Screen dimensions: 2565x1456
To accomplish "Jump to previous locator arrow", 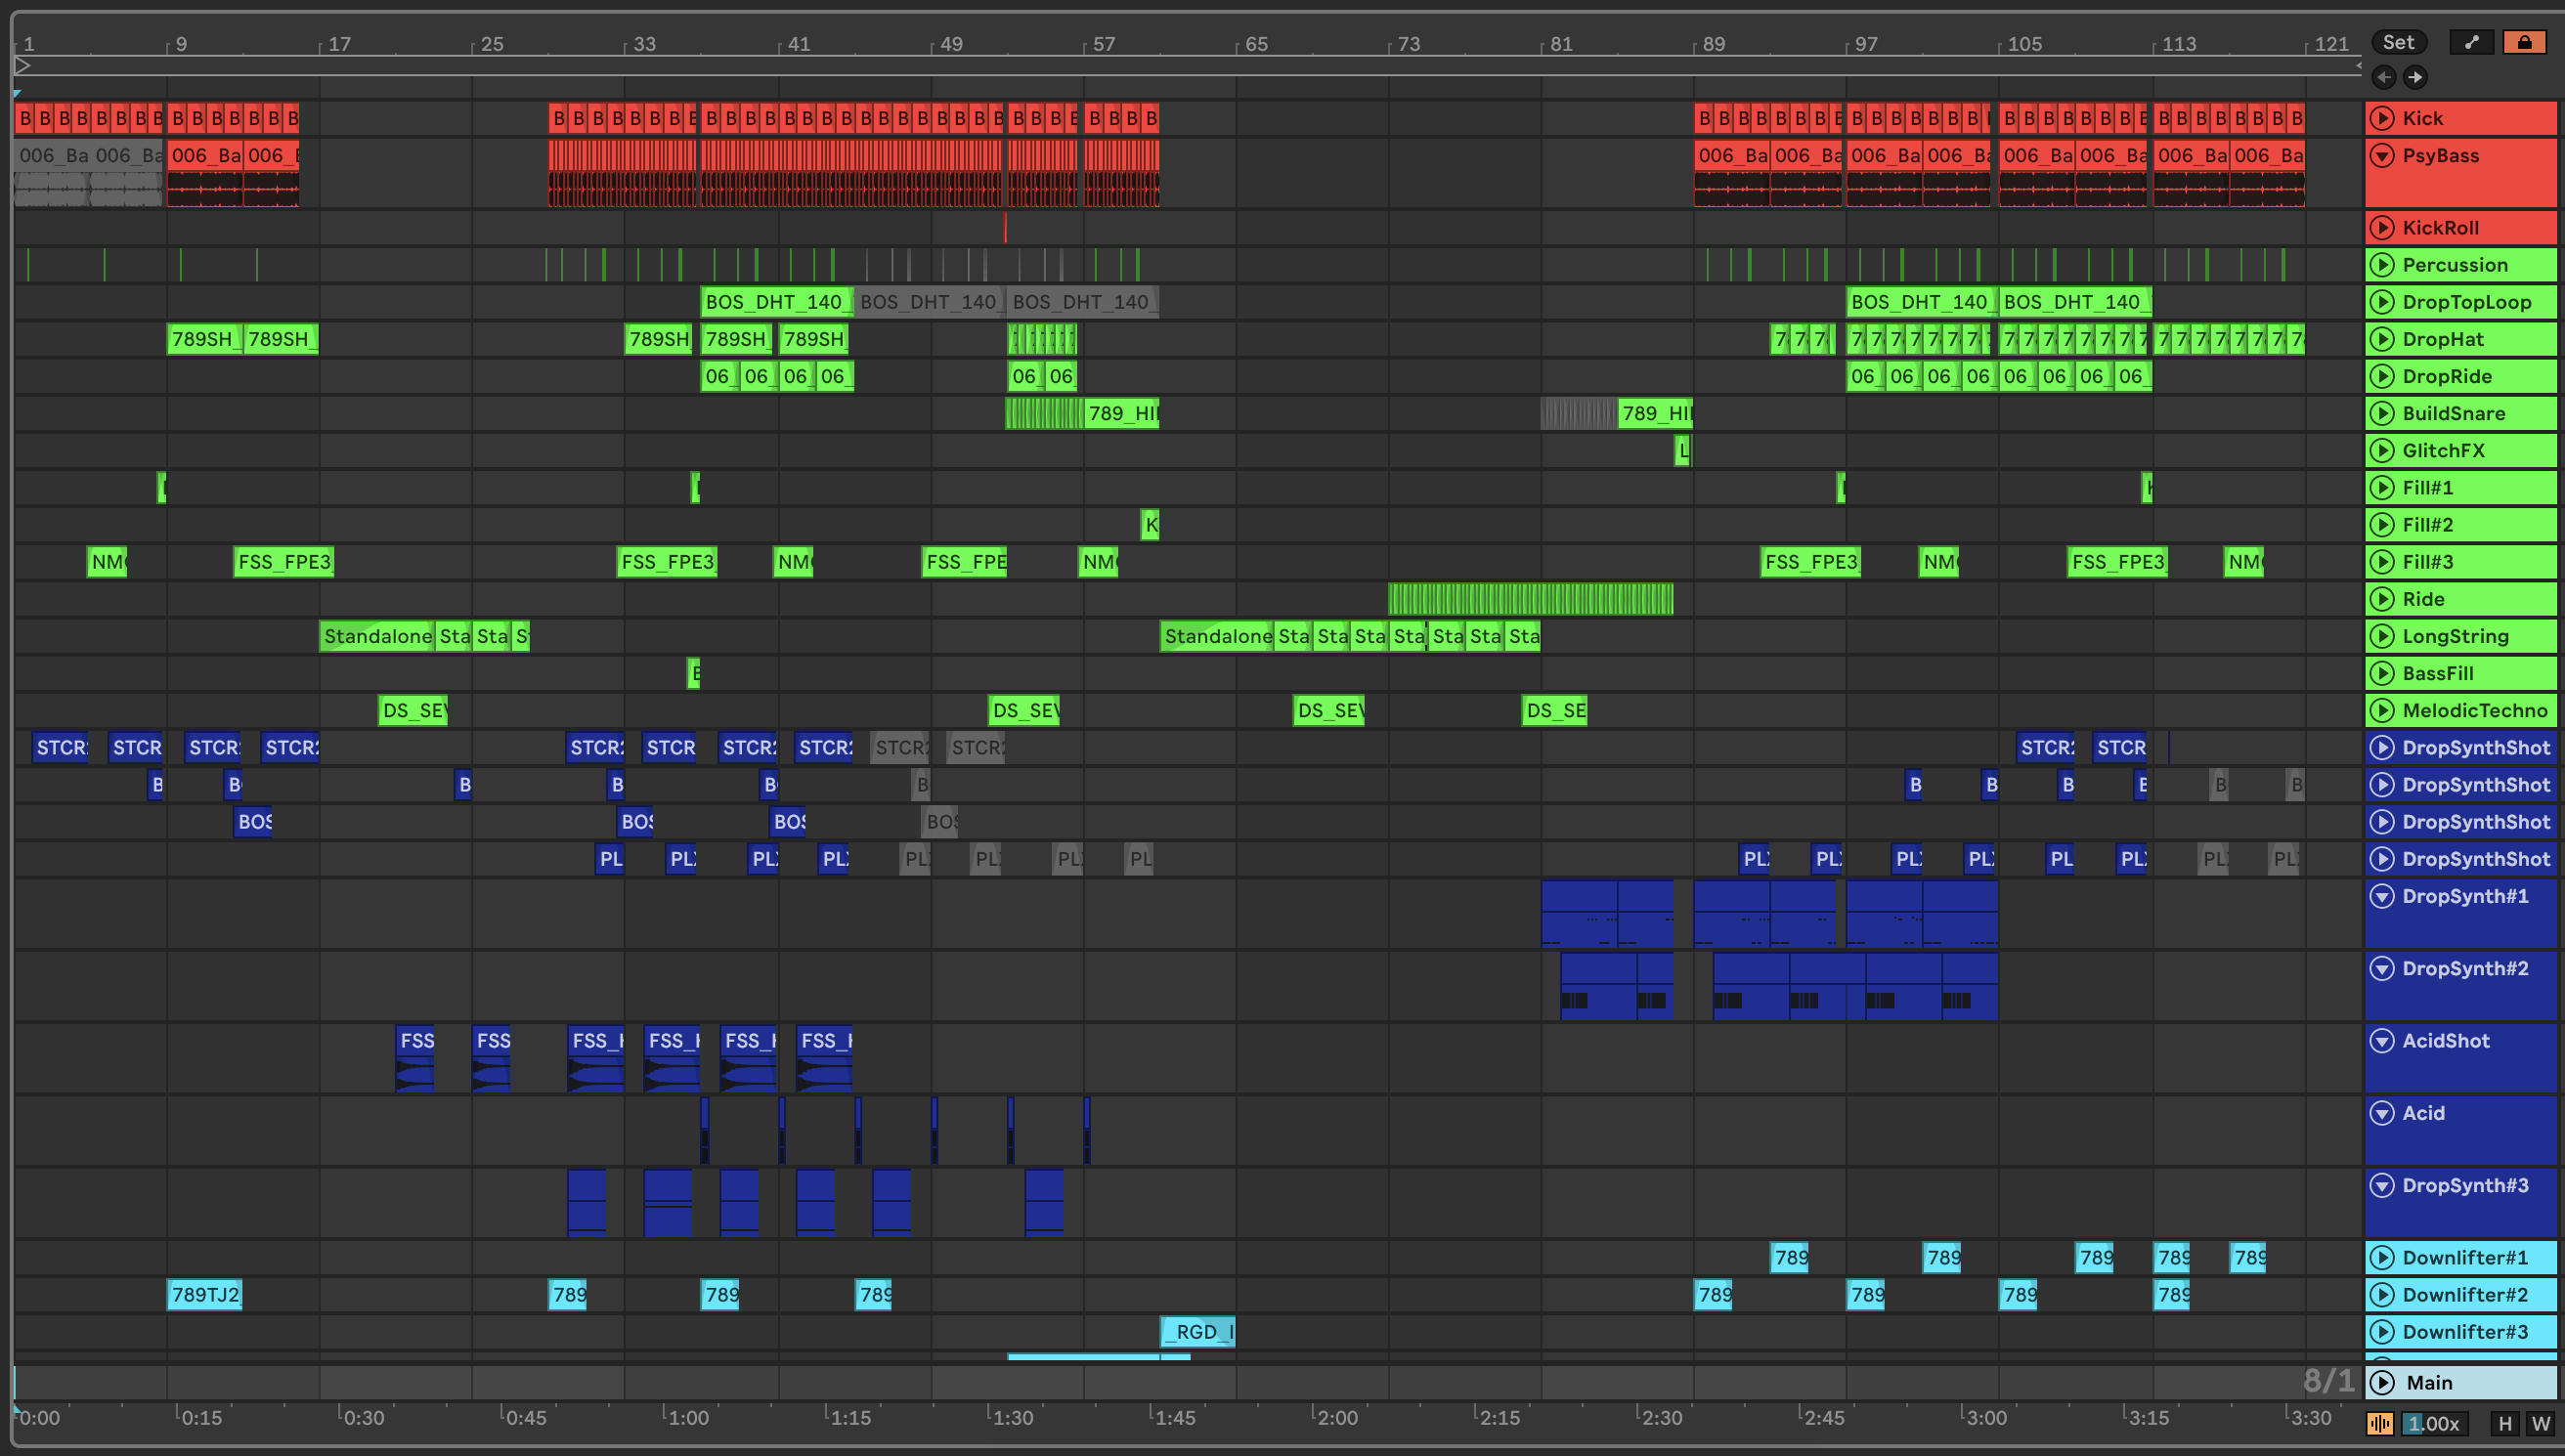I will (x=2383, y=77).
